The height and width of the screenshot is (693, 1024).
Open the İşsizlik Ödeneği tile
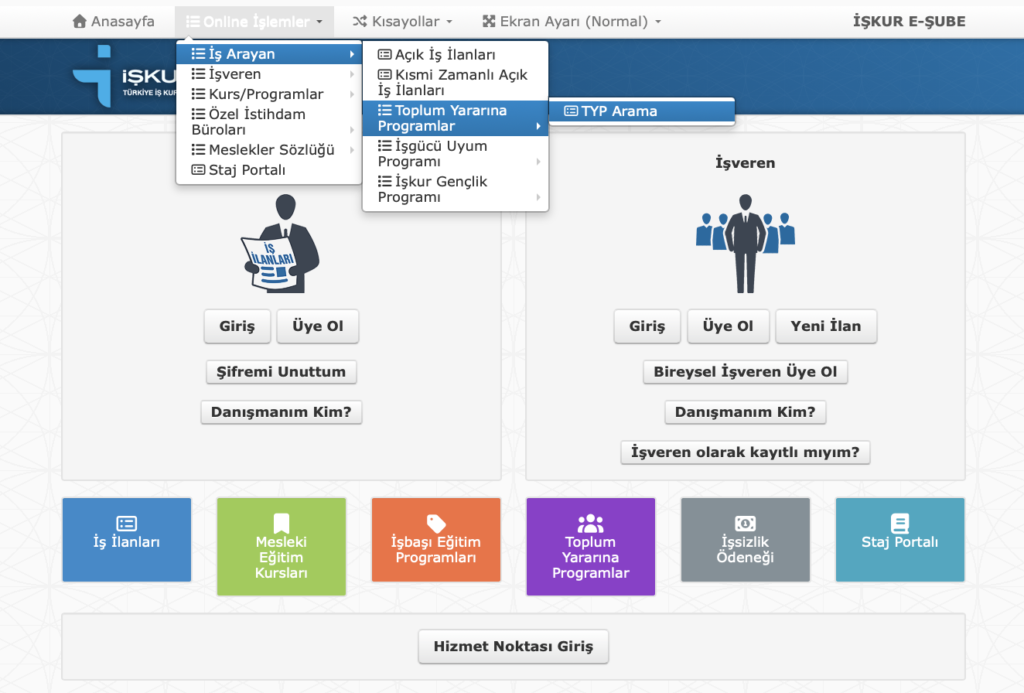point(745,540)
